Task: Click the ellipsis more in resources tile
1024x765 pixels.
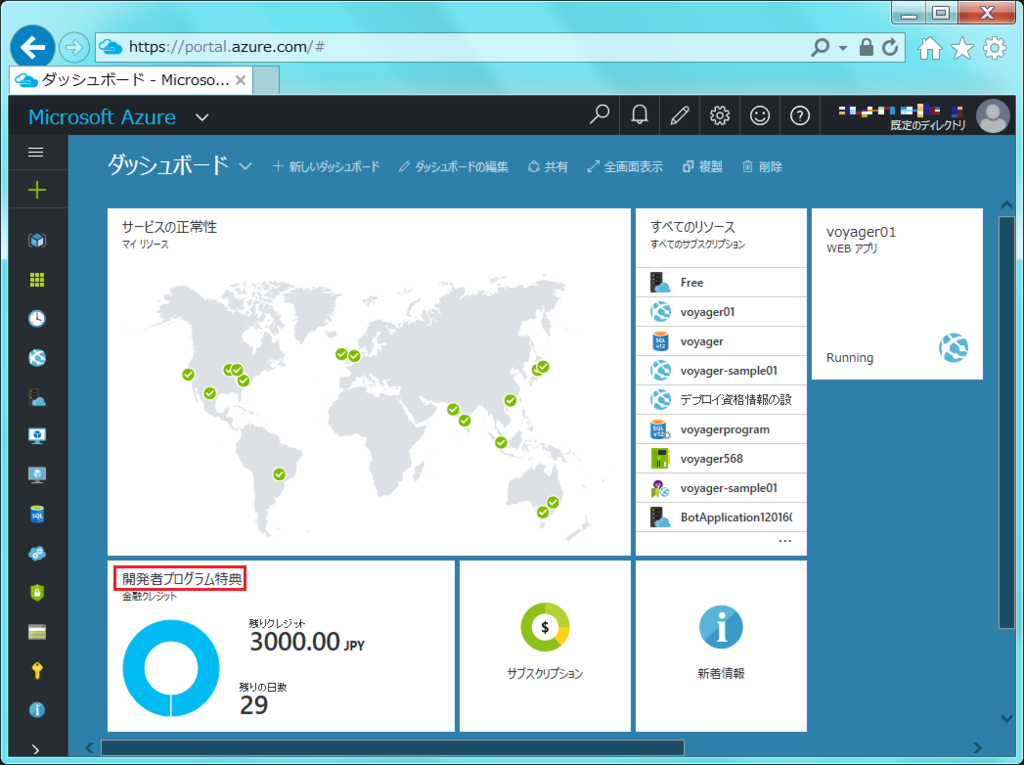Action: (x=785, y=541)
